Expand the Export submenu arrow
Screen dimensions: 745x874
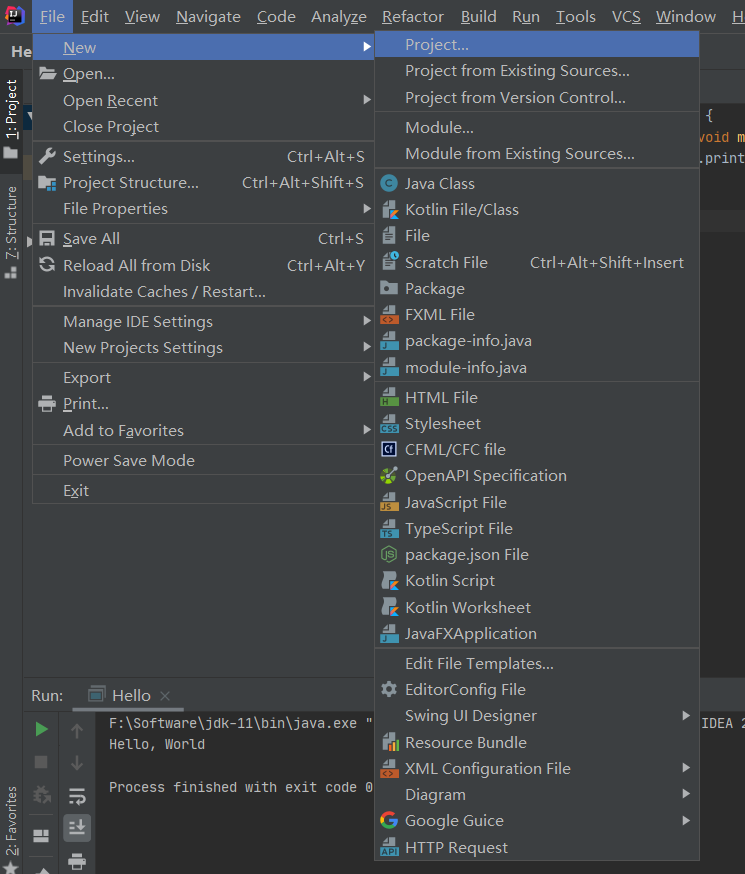(367, 377)
